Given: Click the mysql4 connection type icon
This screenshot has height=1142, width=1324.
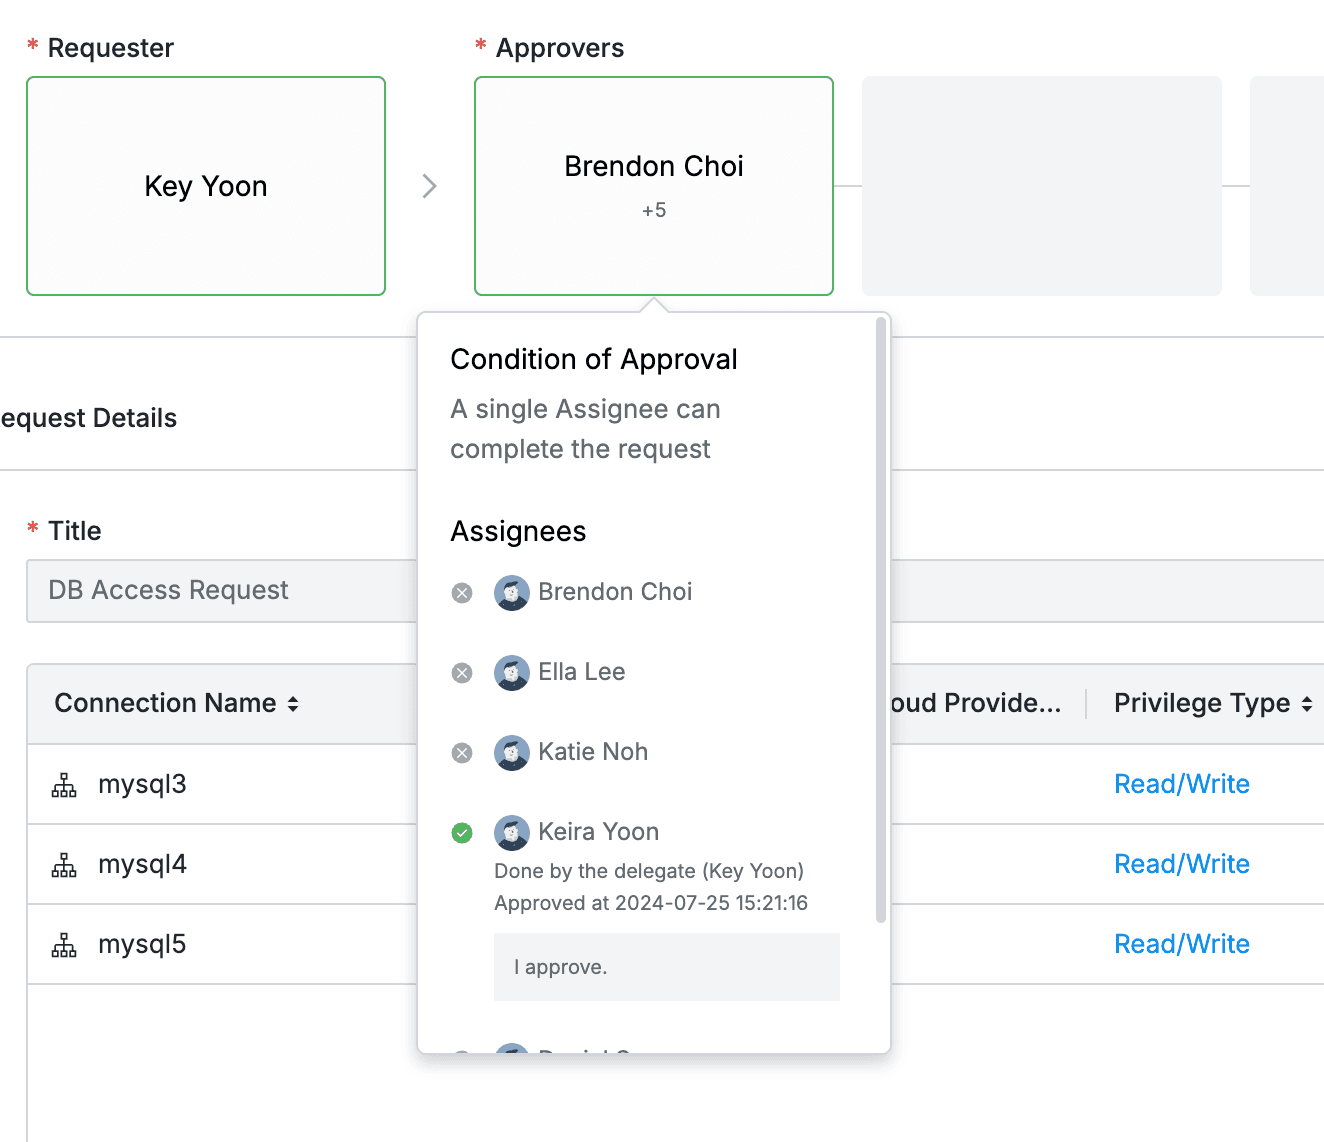Looking at the screenshot, I should tap(64, 865).
